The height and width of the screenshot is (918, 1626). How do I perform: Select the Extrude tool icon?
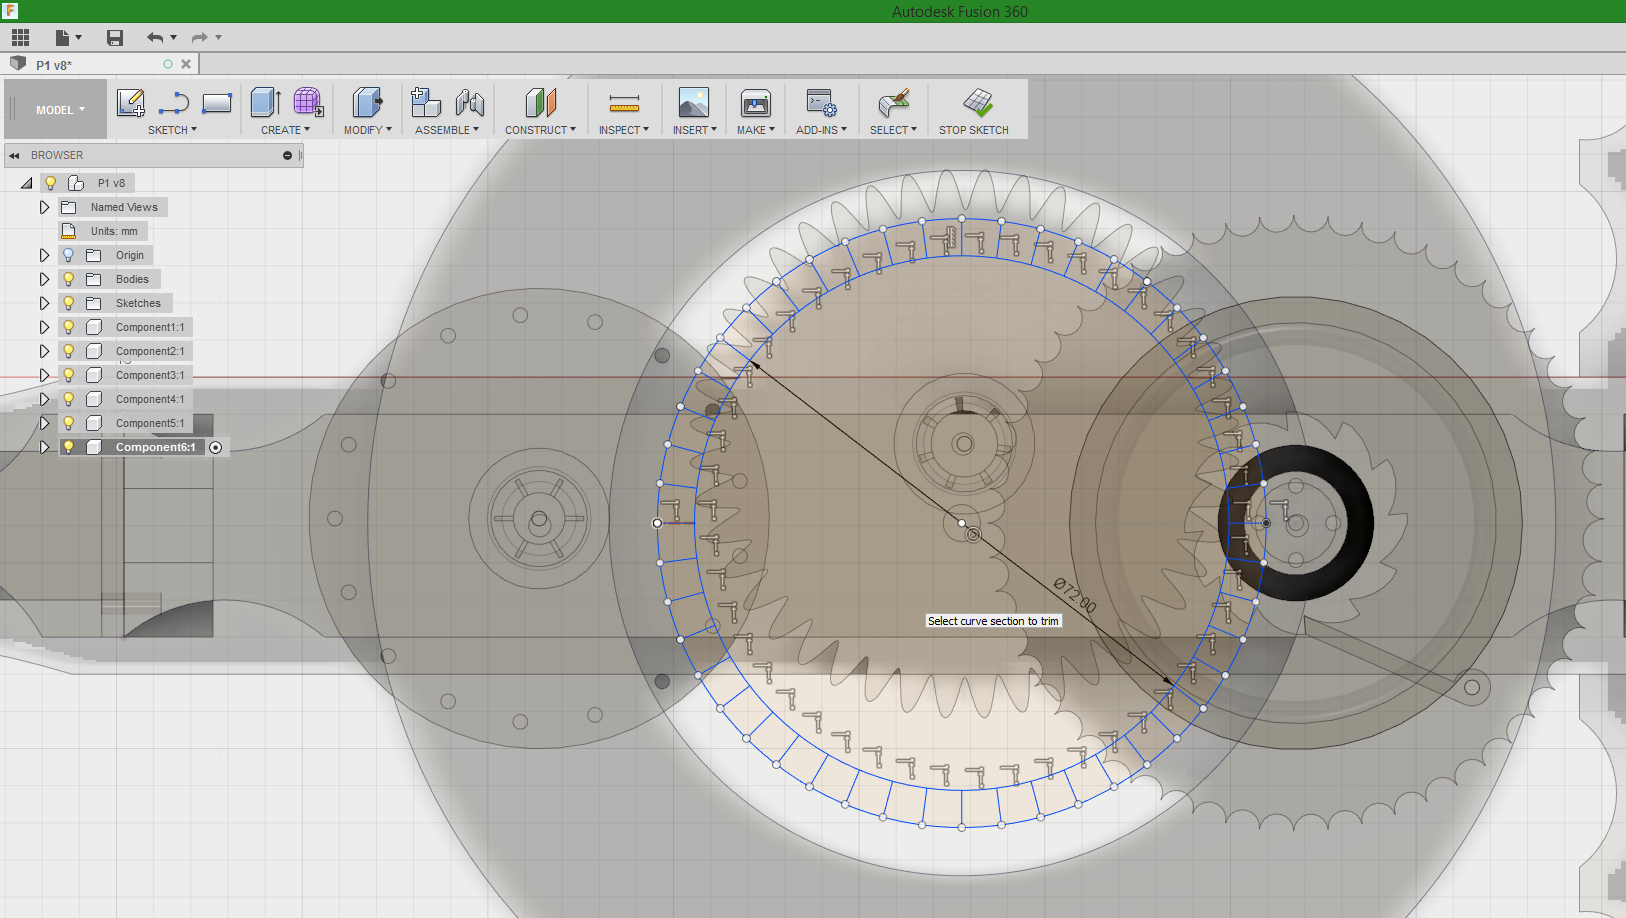click(x=265, y=102)
